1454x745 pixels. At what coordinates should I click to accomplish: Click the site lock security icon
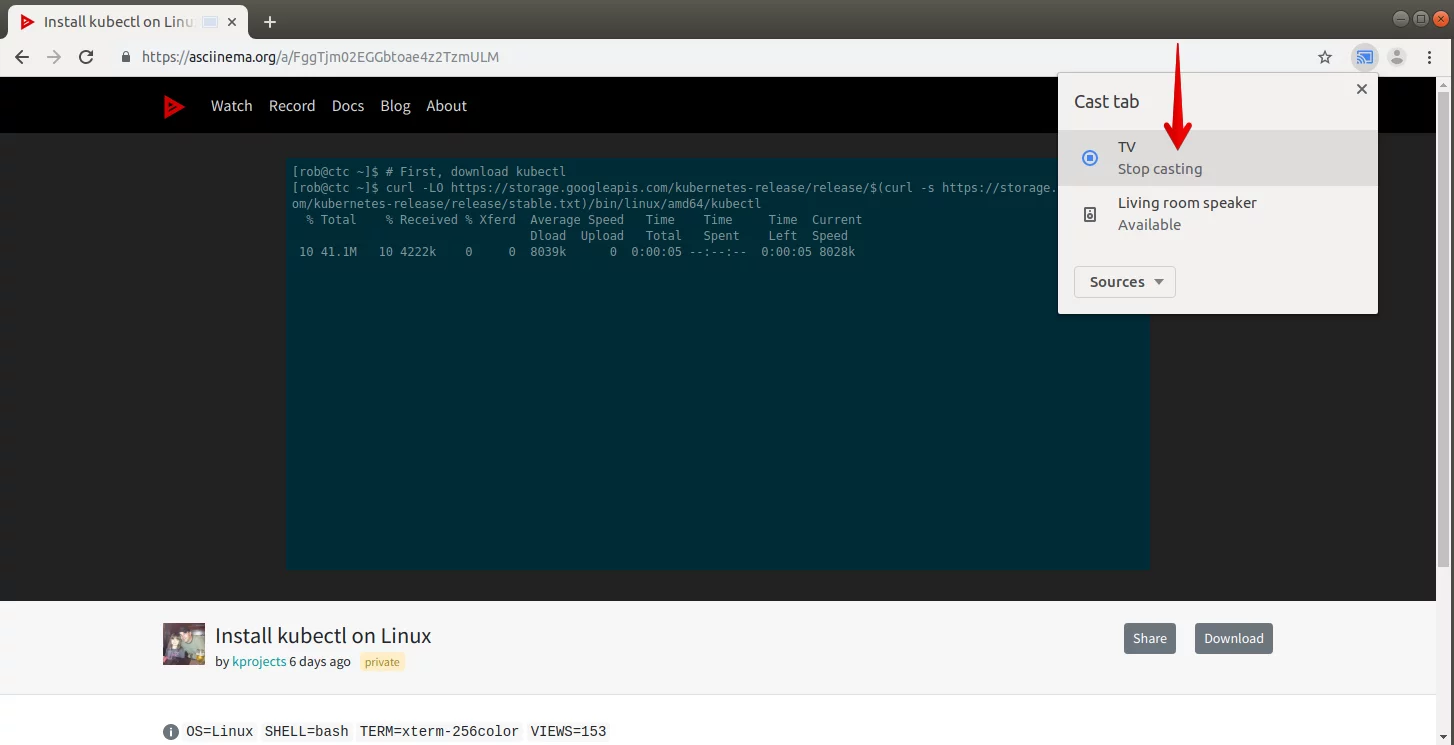(x=126, y=57)
